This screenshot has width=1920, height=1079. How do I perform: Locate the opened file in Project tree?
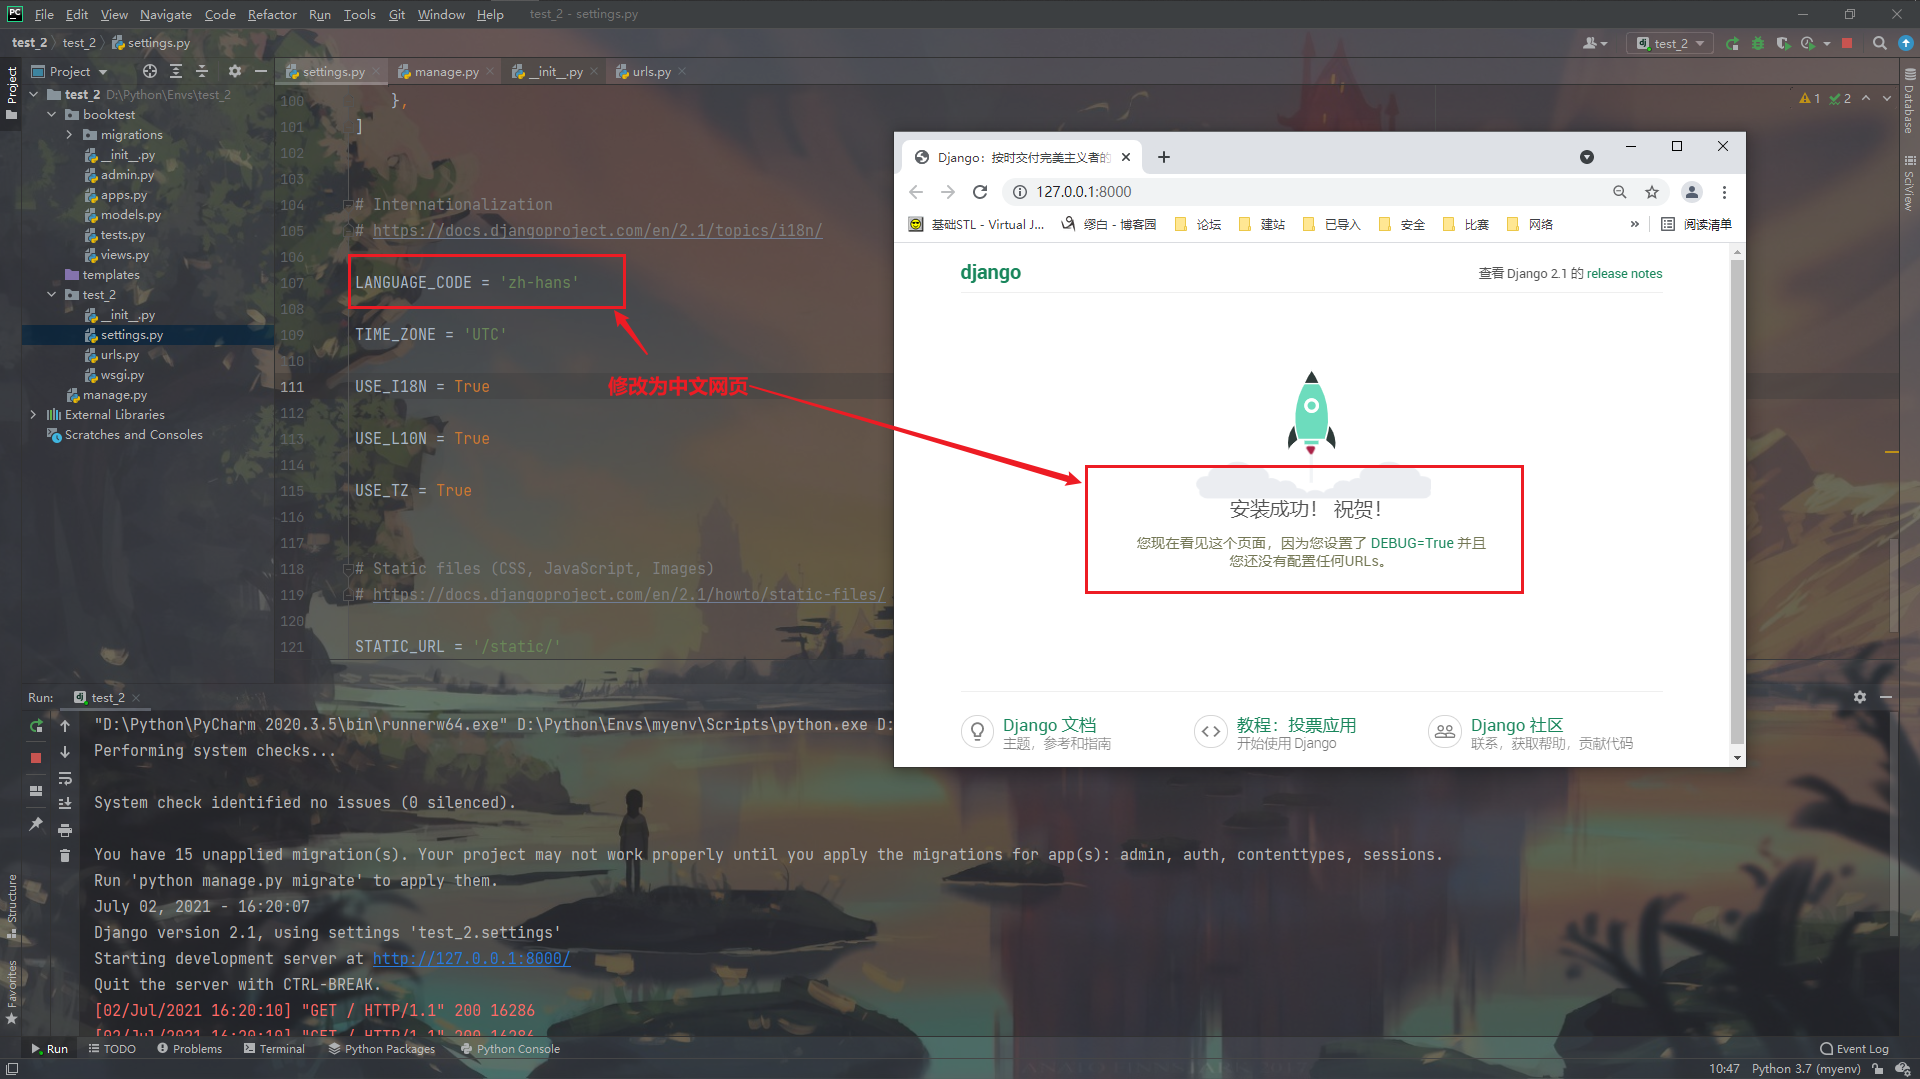point(150,71)
